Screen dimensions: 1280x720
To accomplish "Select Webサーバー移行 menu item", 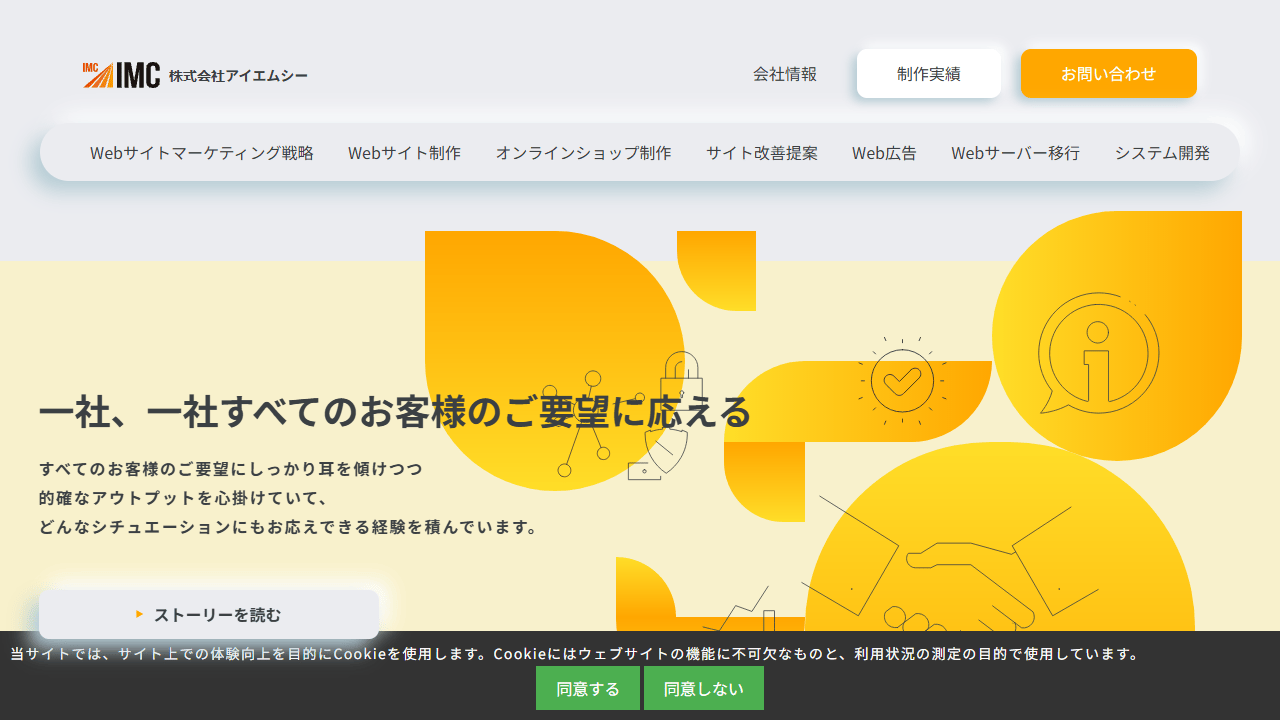I will point(1016,153).
